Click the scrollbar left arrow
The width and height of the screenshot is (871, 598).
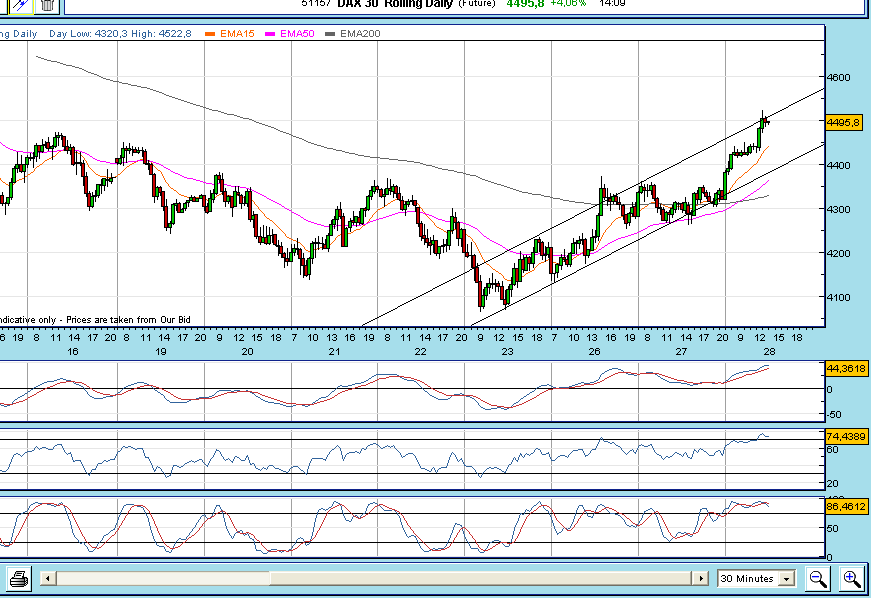48,579
